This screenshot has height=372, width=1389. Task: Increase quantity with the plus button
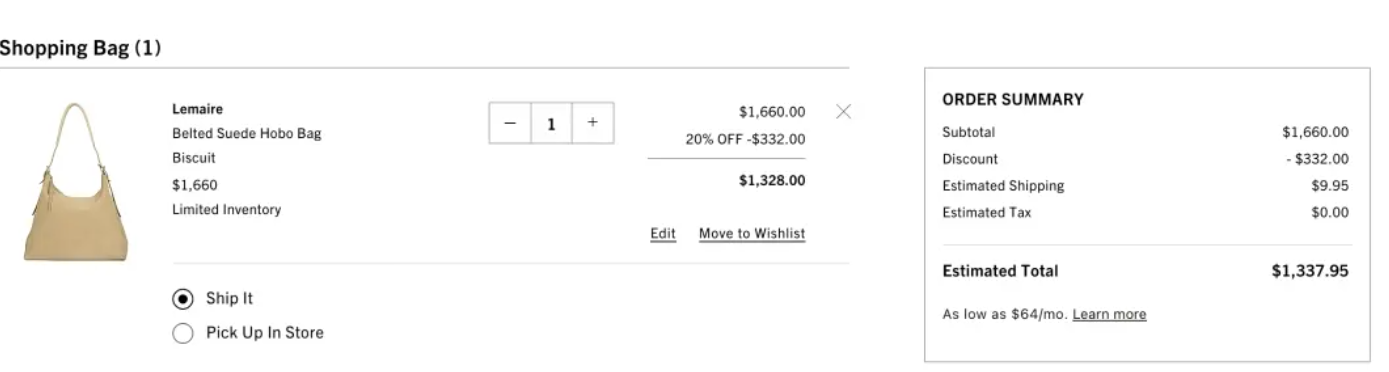click(x=593, y=123)
